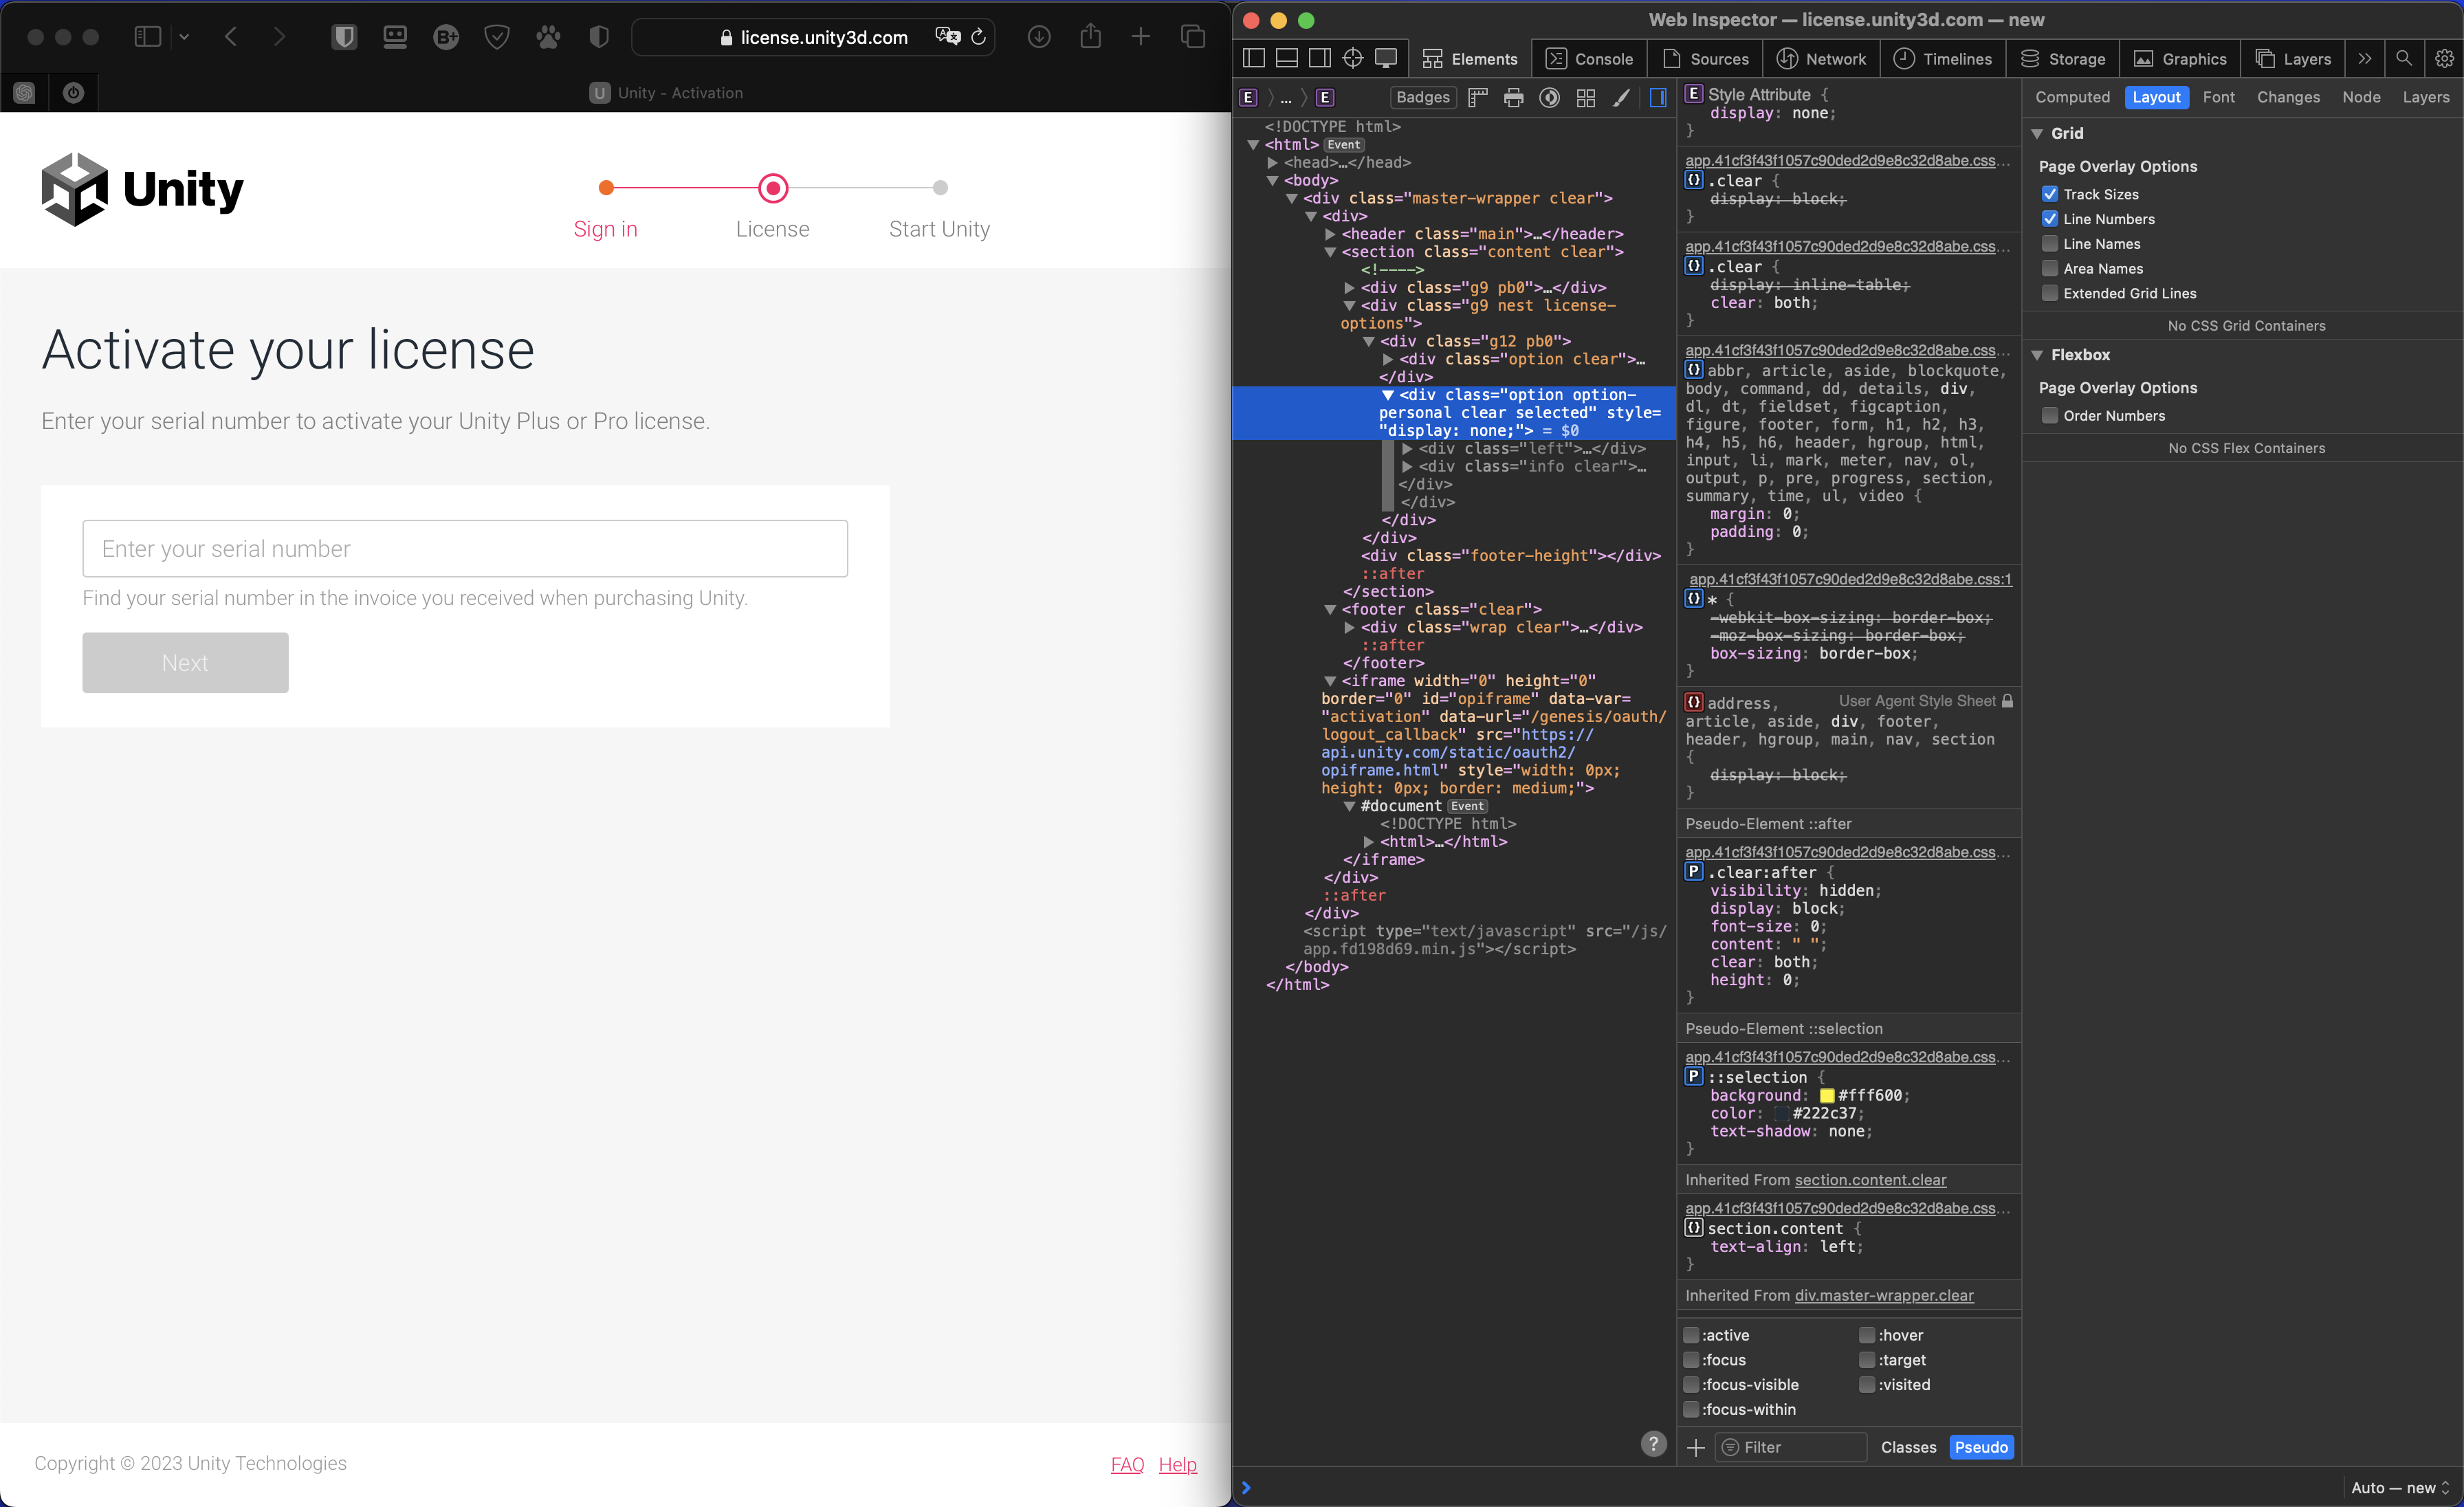Viewport: 2464px width, 1507px height.
Task: Select the element inspection crosshair tool
Action: tap(1352, 57)
